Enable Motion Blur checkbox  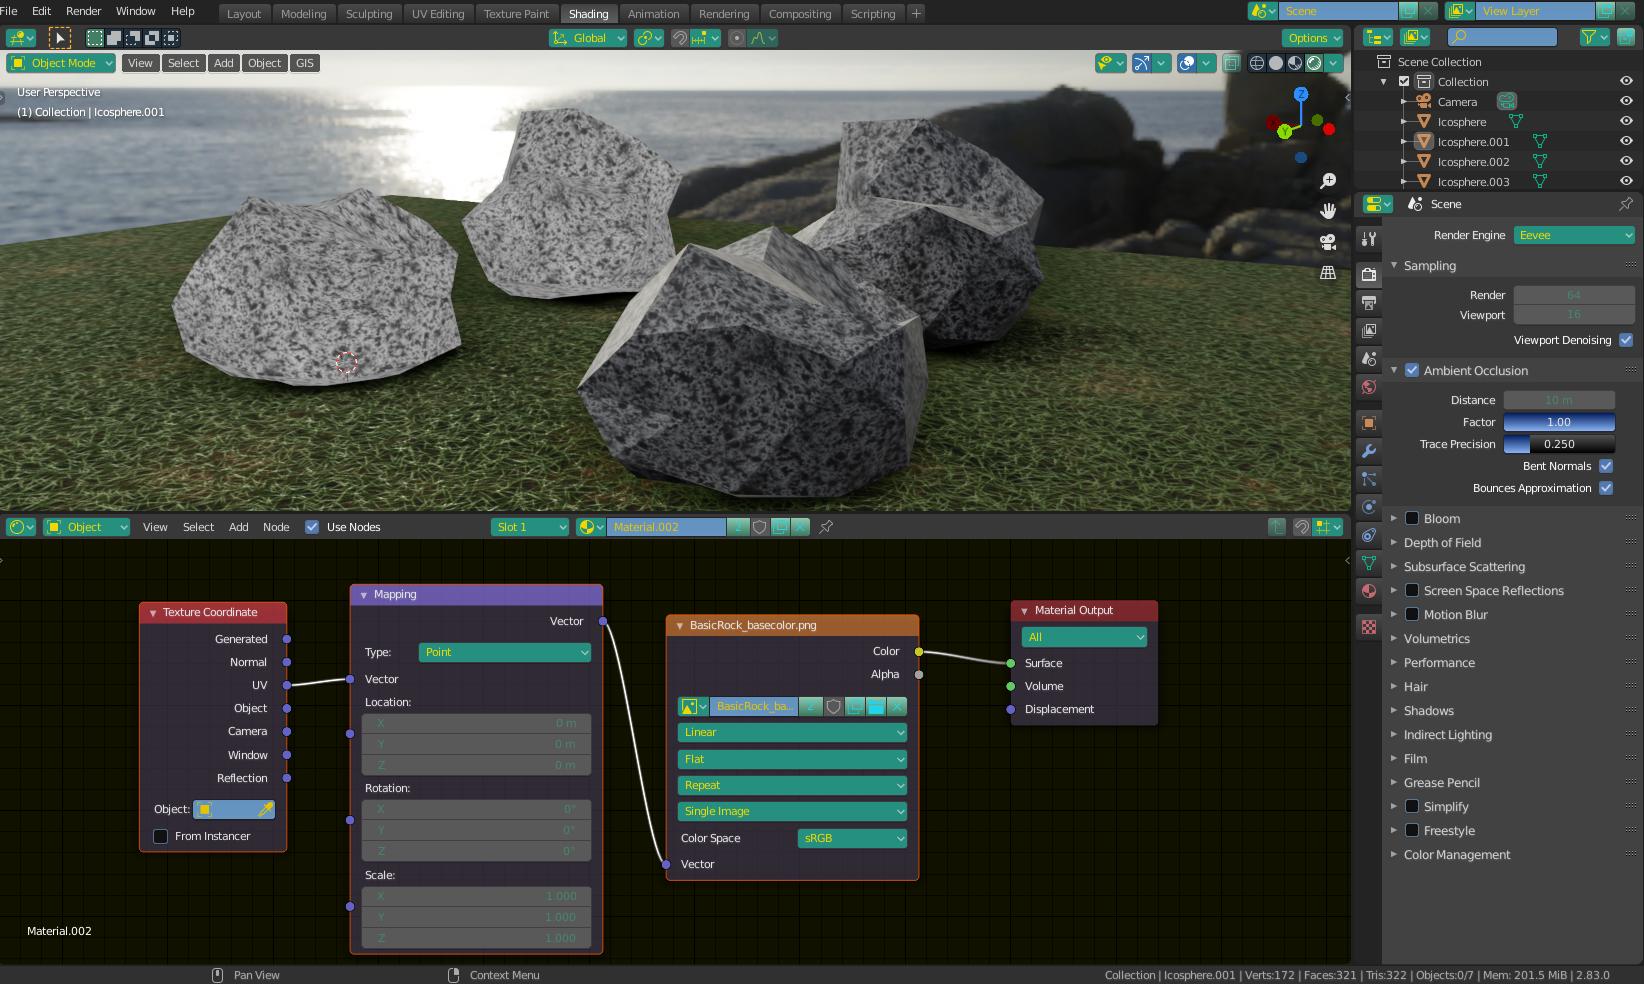[x=1412, y=614]
